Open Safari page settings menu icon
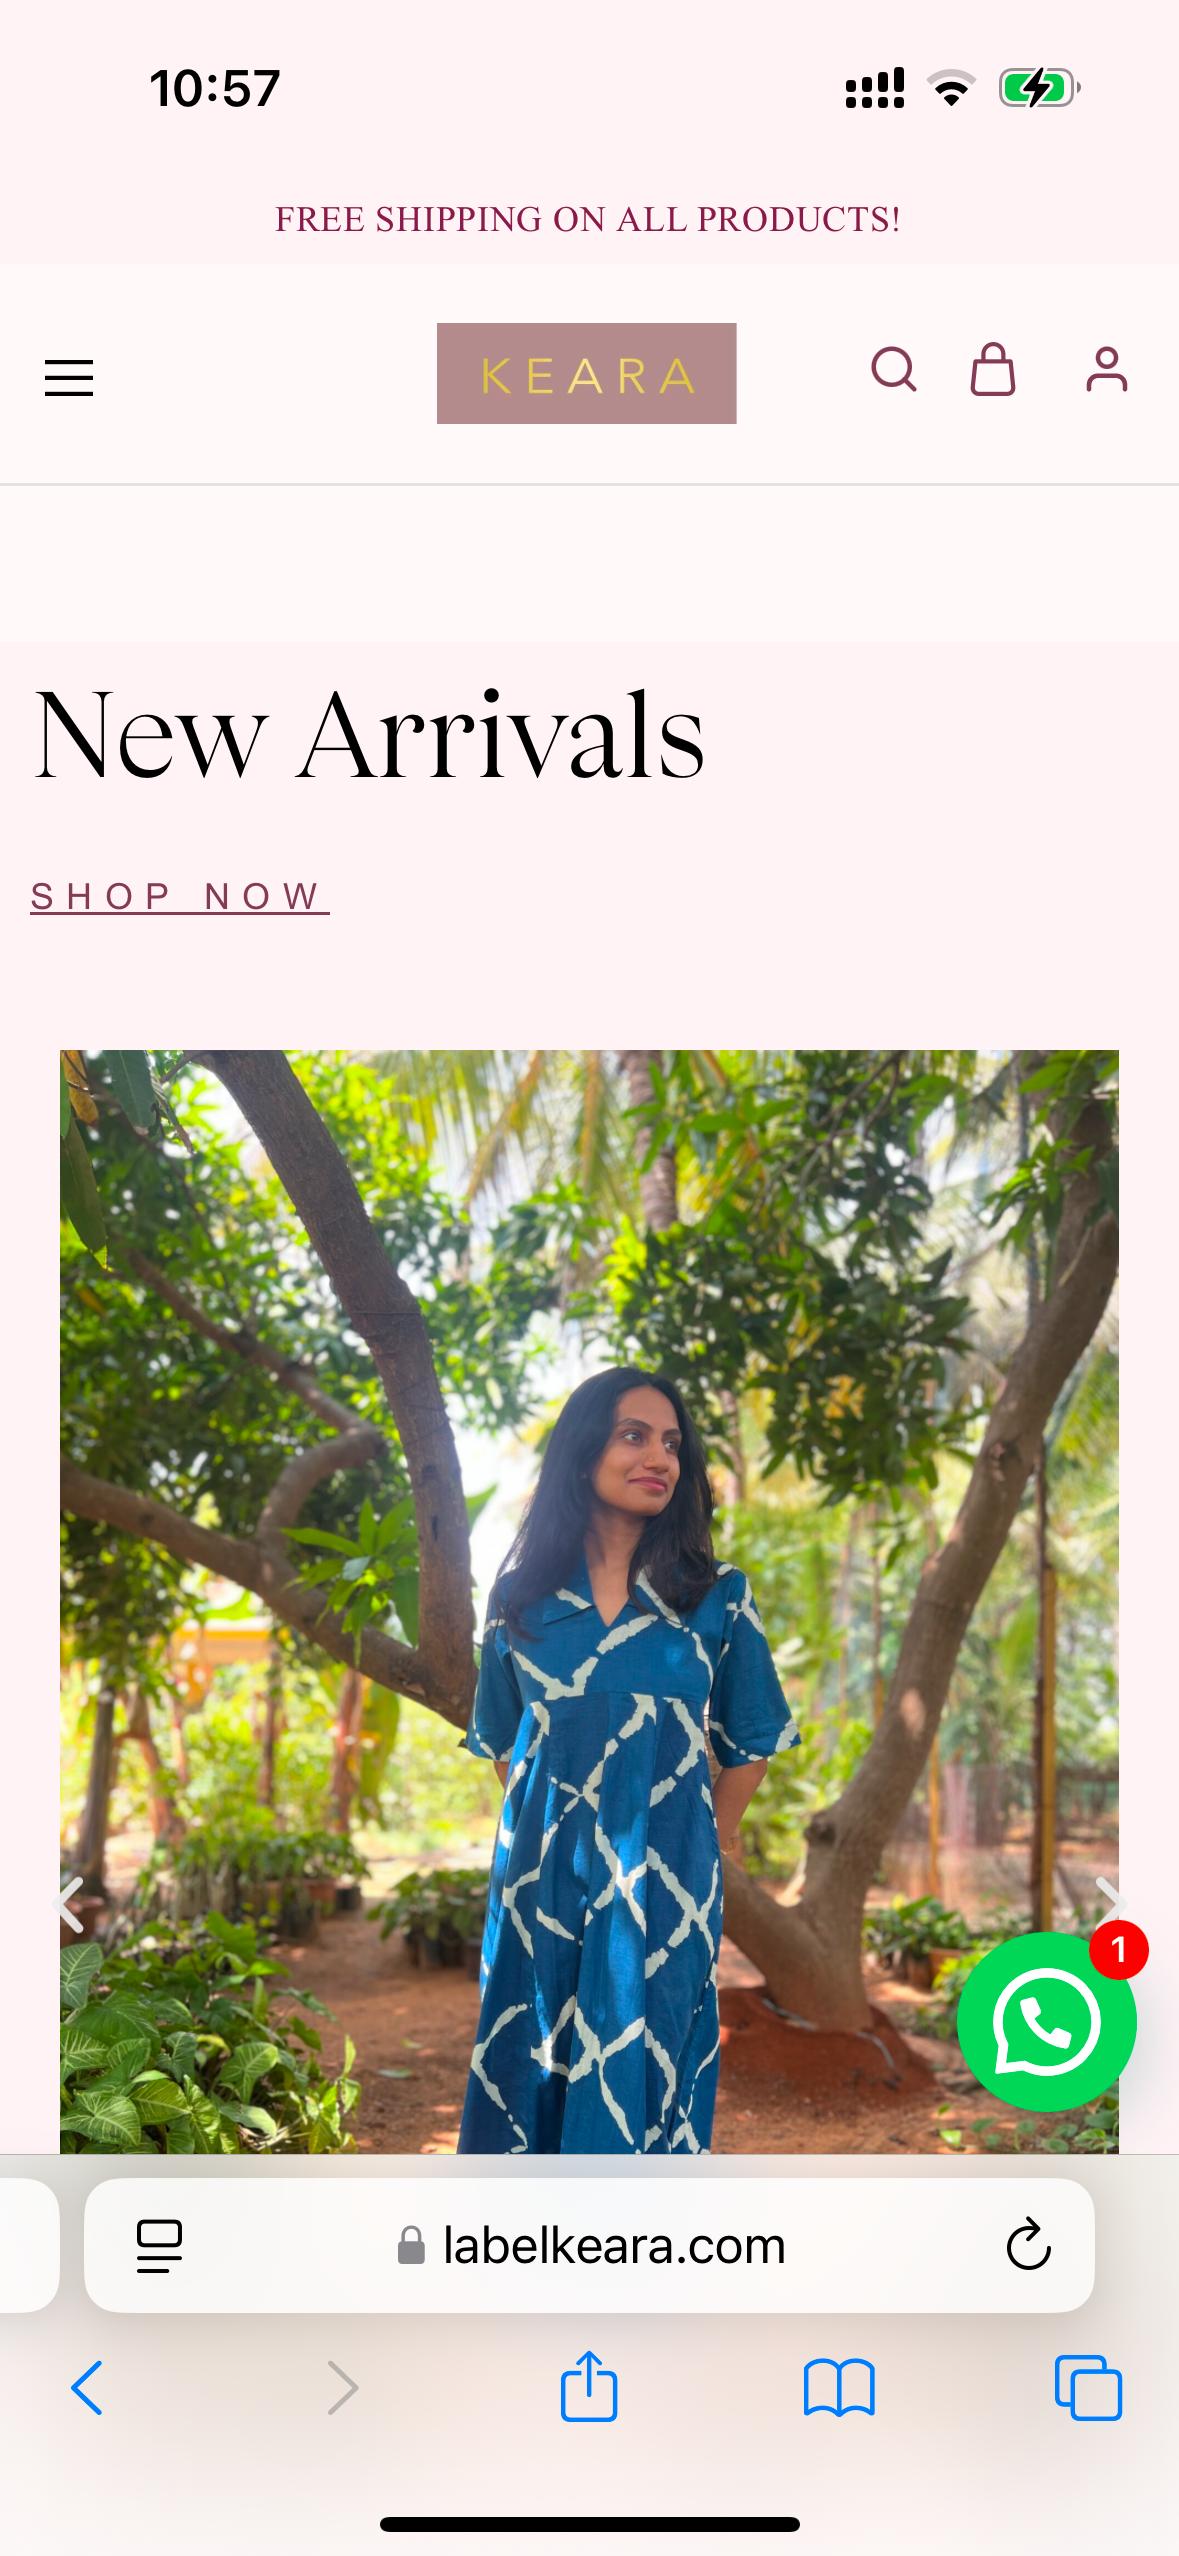The width and height of the screenshot is (1179, 2556). pyautogui.click(x=159, y=2246)
